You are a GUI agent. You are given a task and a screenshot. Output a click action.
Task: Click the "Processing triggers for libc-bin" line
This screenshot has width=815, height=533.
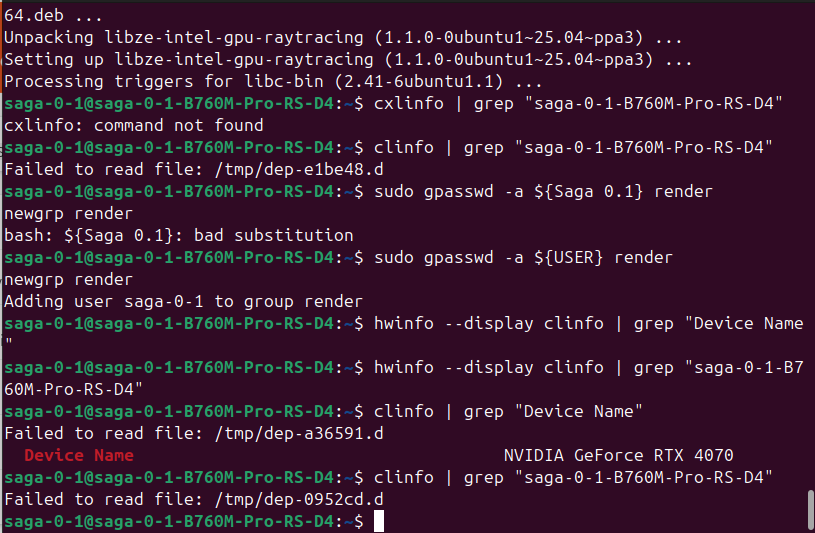pyautogui.click(x=274, y=81)
